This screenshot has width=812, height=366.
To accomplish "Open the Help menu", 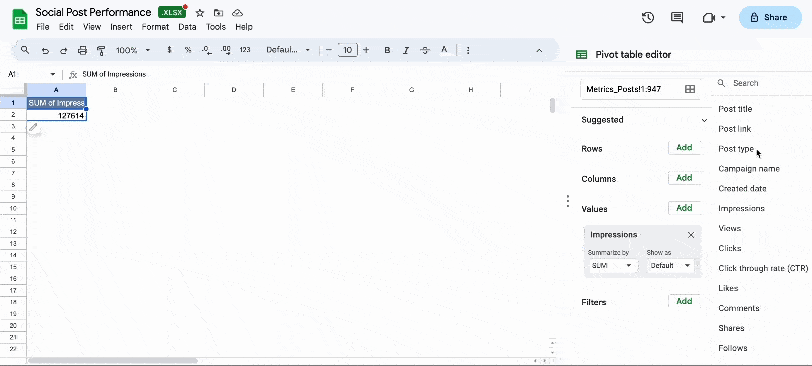I will point(244,27).
